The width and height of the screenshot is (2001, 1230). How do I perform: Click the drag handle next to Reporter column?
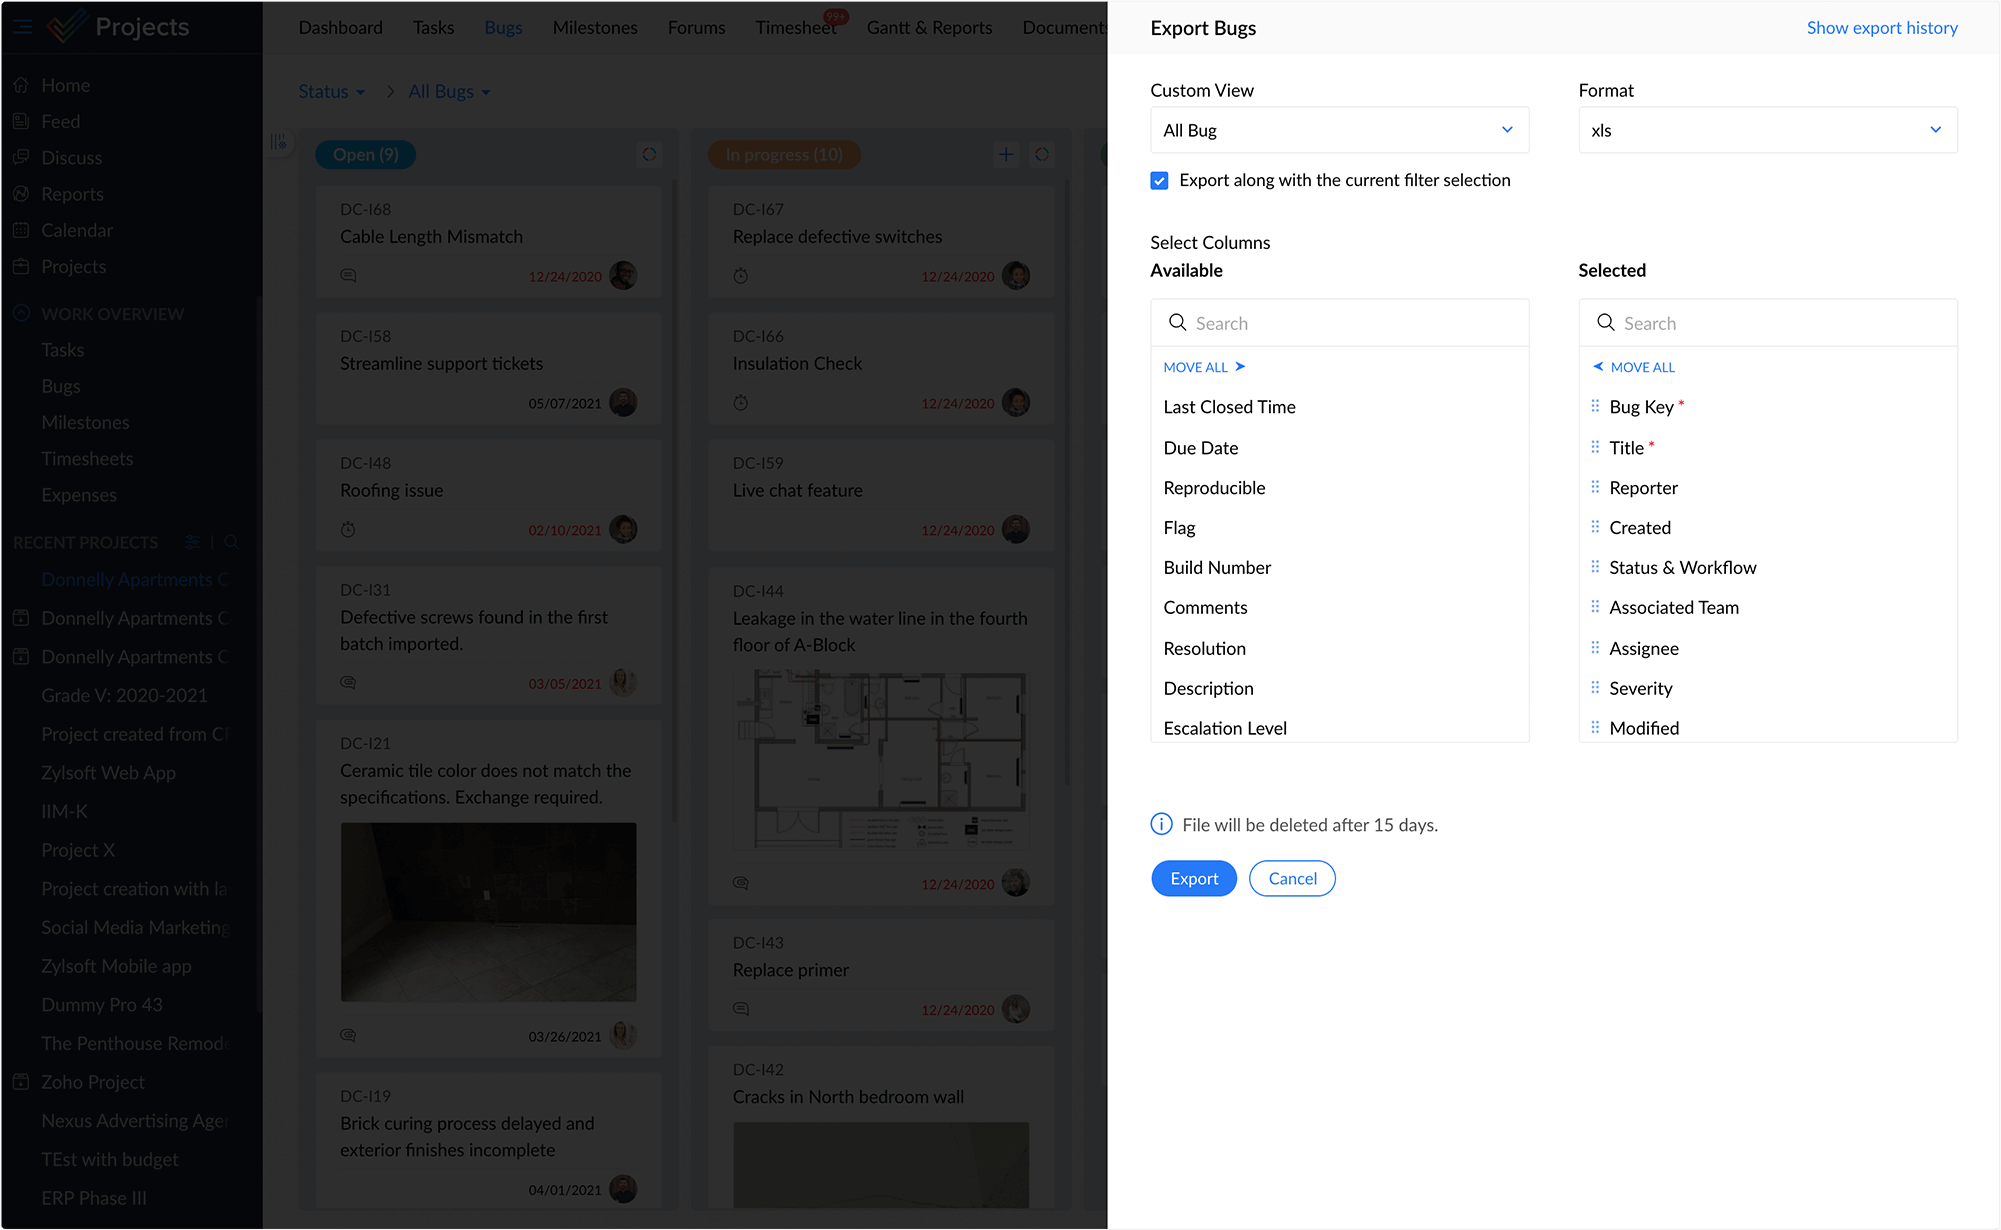pos(1595,487)
